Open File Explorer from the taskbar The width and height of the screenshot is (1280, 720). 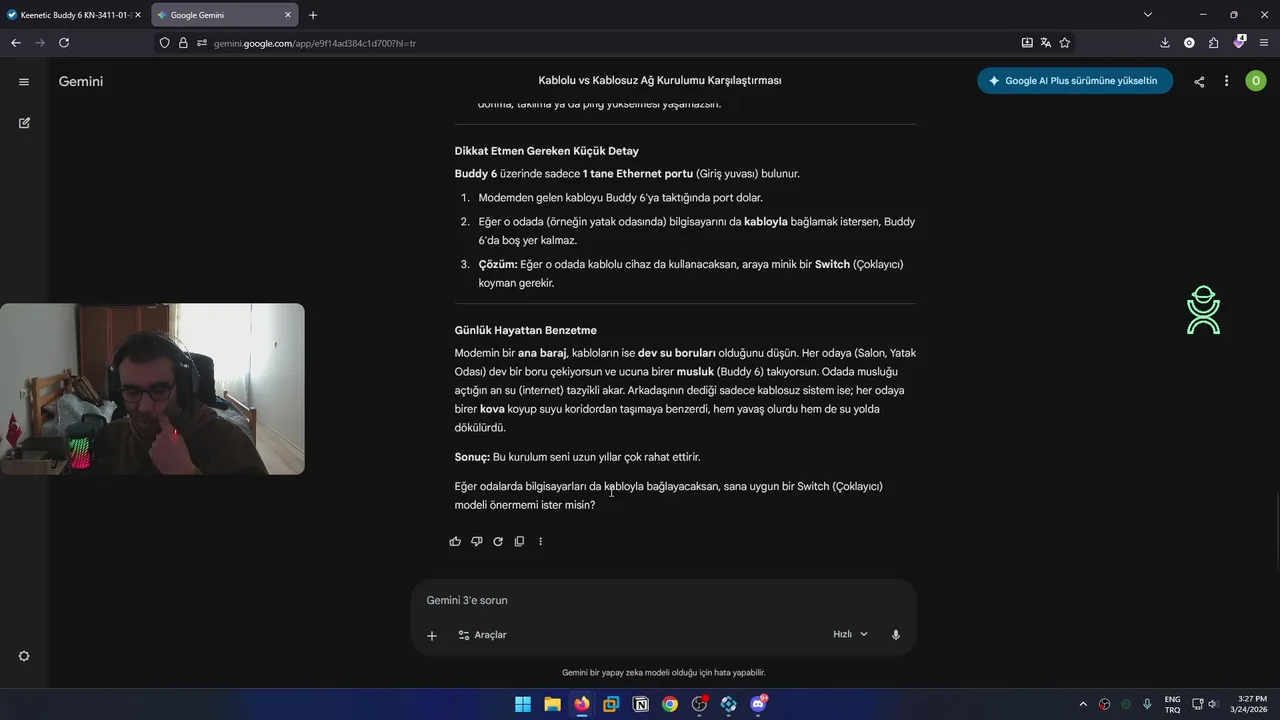(552, 704)
